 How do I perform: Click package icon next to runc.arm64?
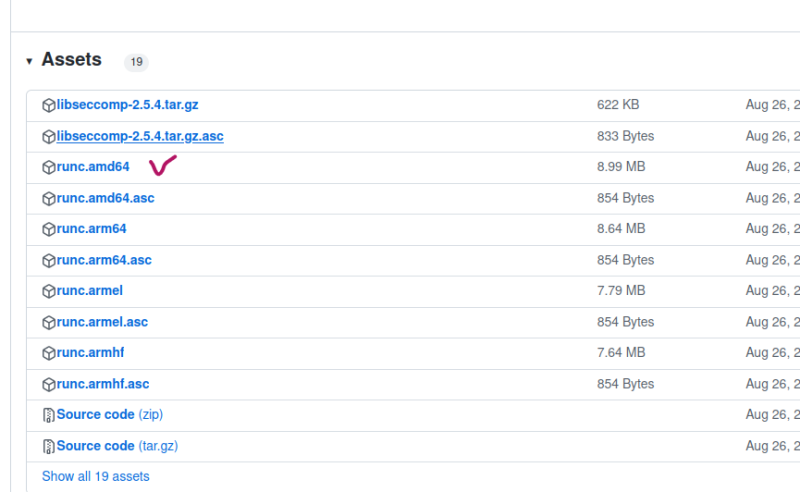[48, 229]
